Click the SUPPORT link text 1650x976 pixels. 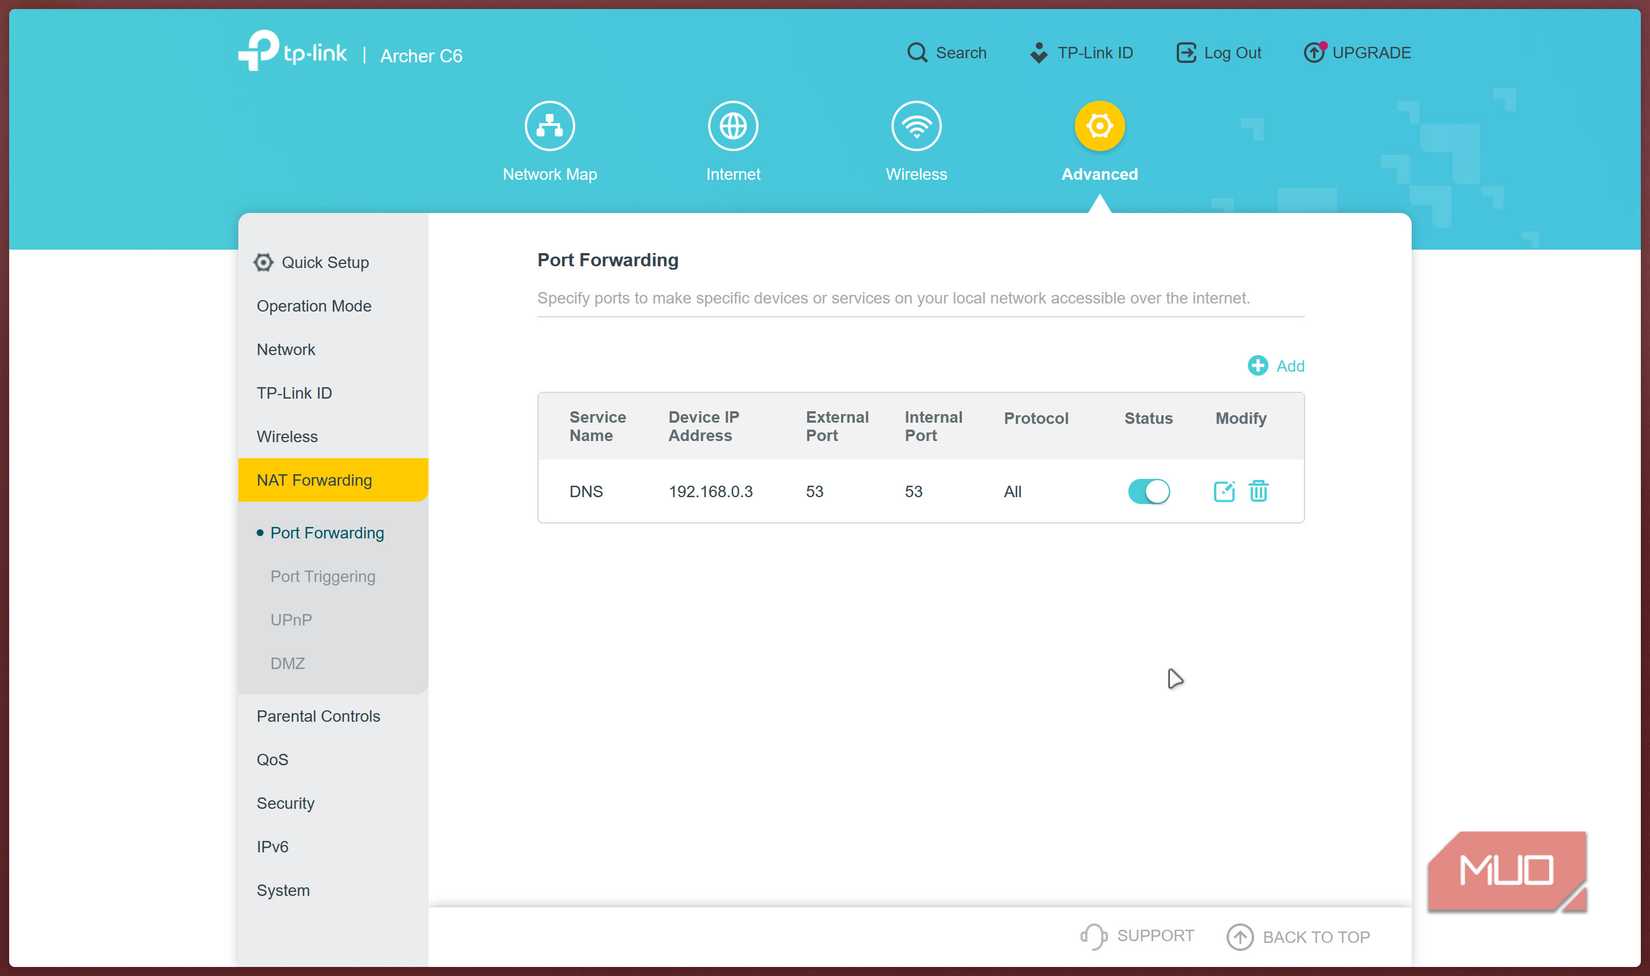pyautogui.click(x=1156, y=936)
